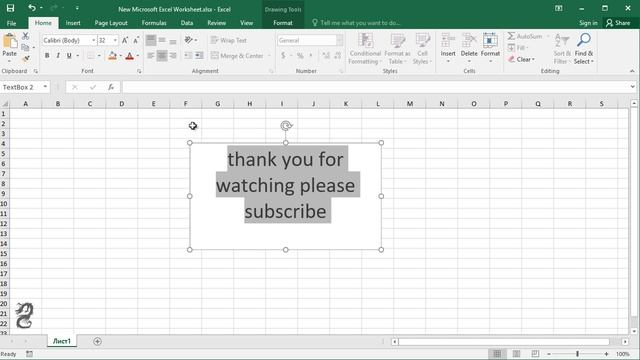Switch to the Formulas tab

point(154,23)
